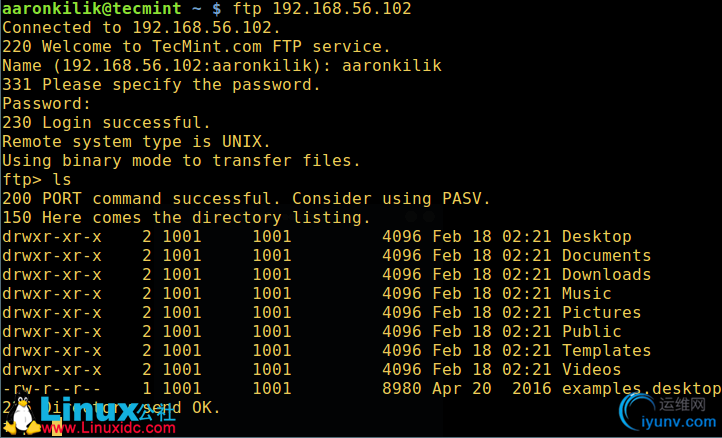This screenshot has height=438, width=722.
Task: Select the Desktop directory name
Action: coord(596,237)
